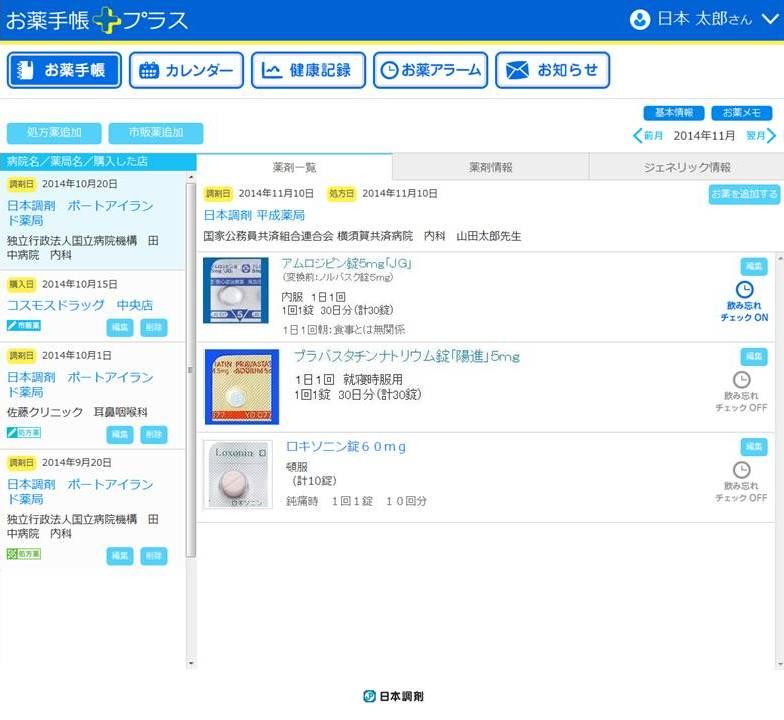Switch to the 薬剤情報 tab
Viewport: 784px width, 720px height.
(490, 167)
